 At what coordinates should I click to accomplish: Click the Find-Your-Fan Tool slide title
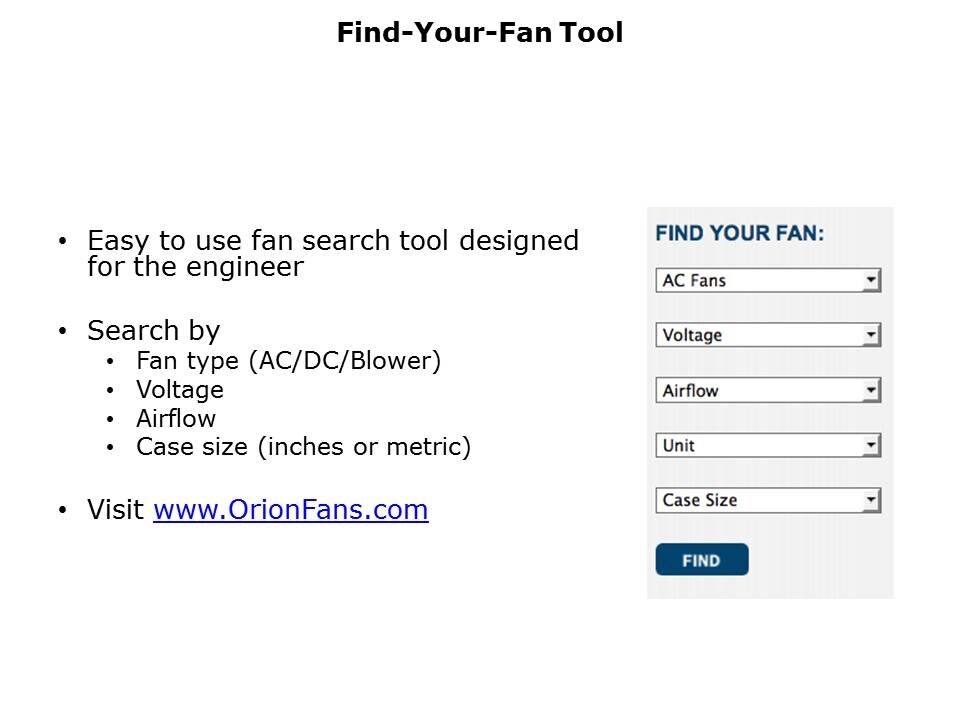pyautogui.click(x=479, y=33)
